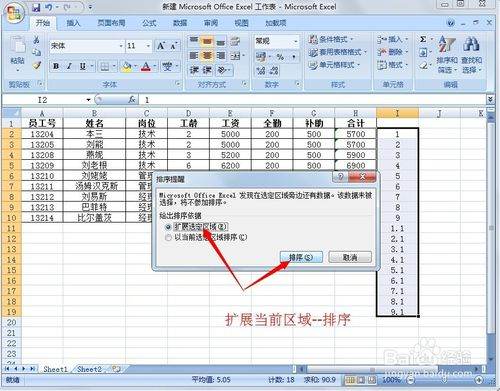This screenshot has height=391, width=500.
Task: Open Cell Styles dropdown
Action: tap(334, 65)
